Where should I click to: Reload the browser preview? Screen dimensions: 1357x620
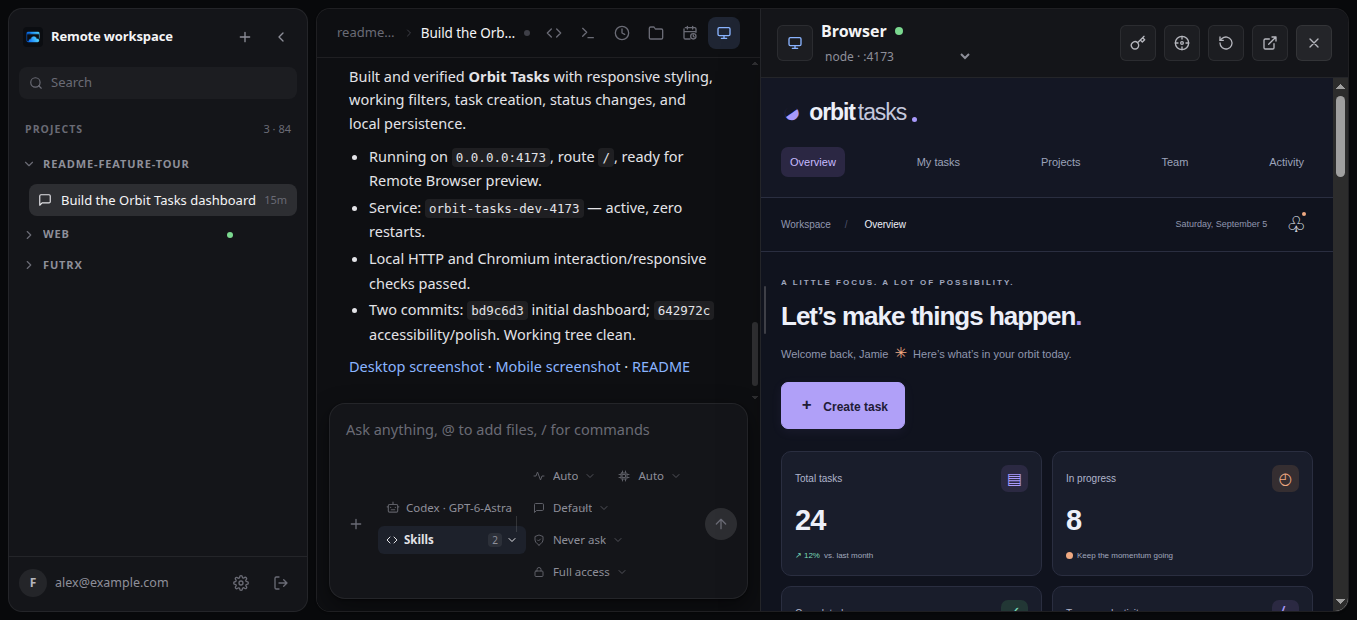click(x=1226, y=43)
